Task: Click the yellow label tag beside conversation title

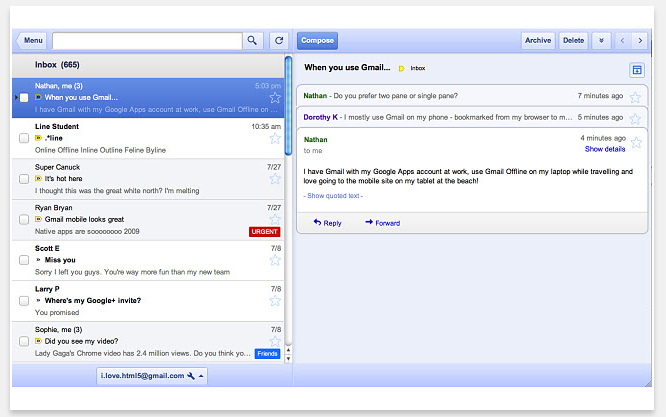Action: 401,68
